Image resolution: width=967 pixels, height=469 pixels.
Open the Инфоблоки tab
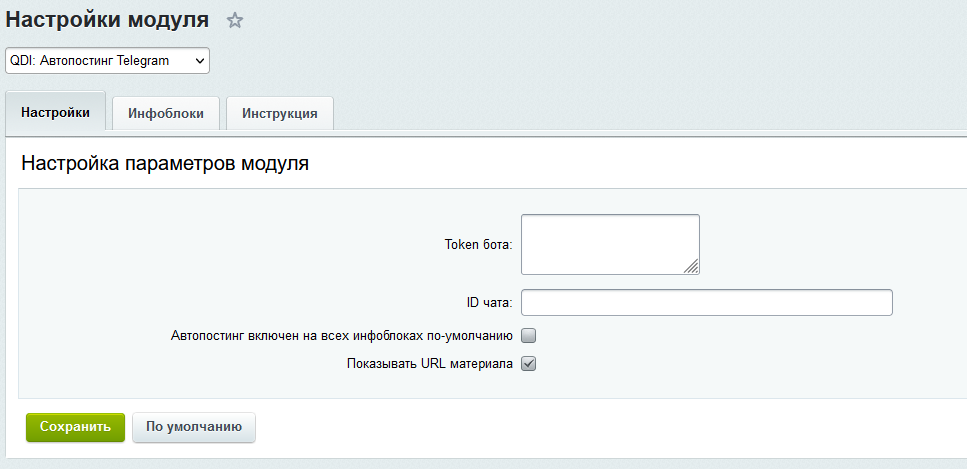coord(166,114)
